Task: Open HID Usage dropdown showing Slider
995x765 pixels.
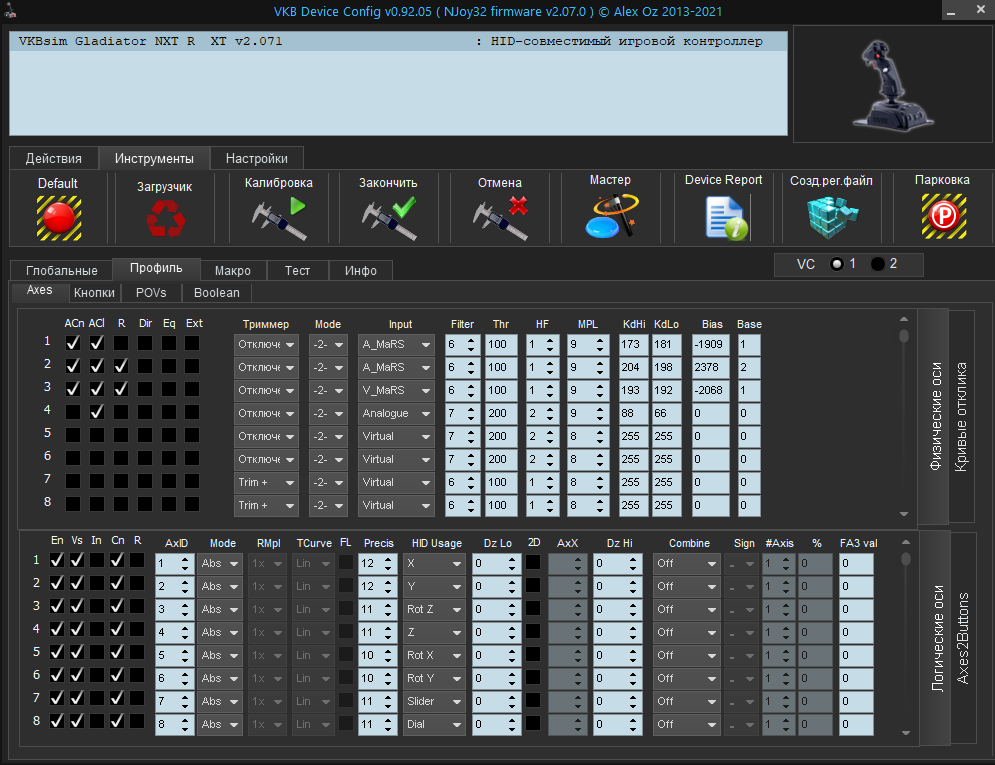Action: tap(433, 701)
